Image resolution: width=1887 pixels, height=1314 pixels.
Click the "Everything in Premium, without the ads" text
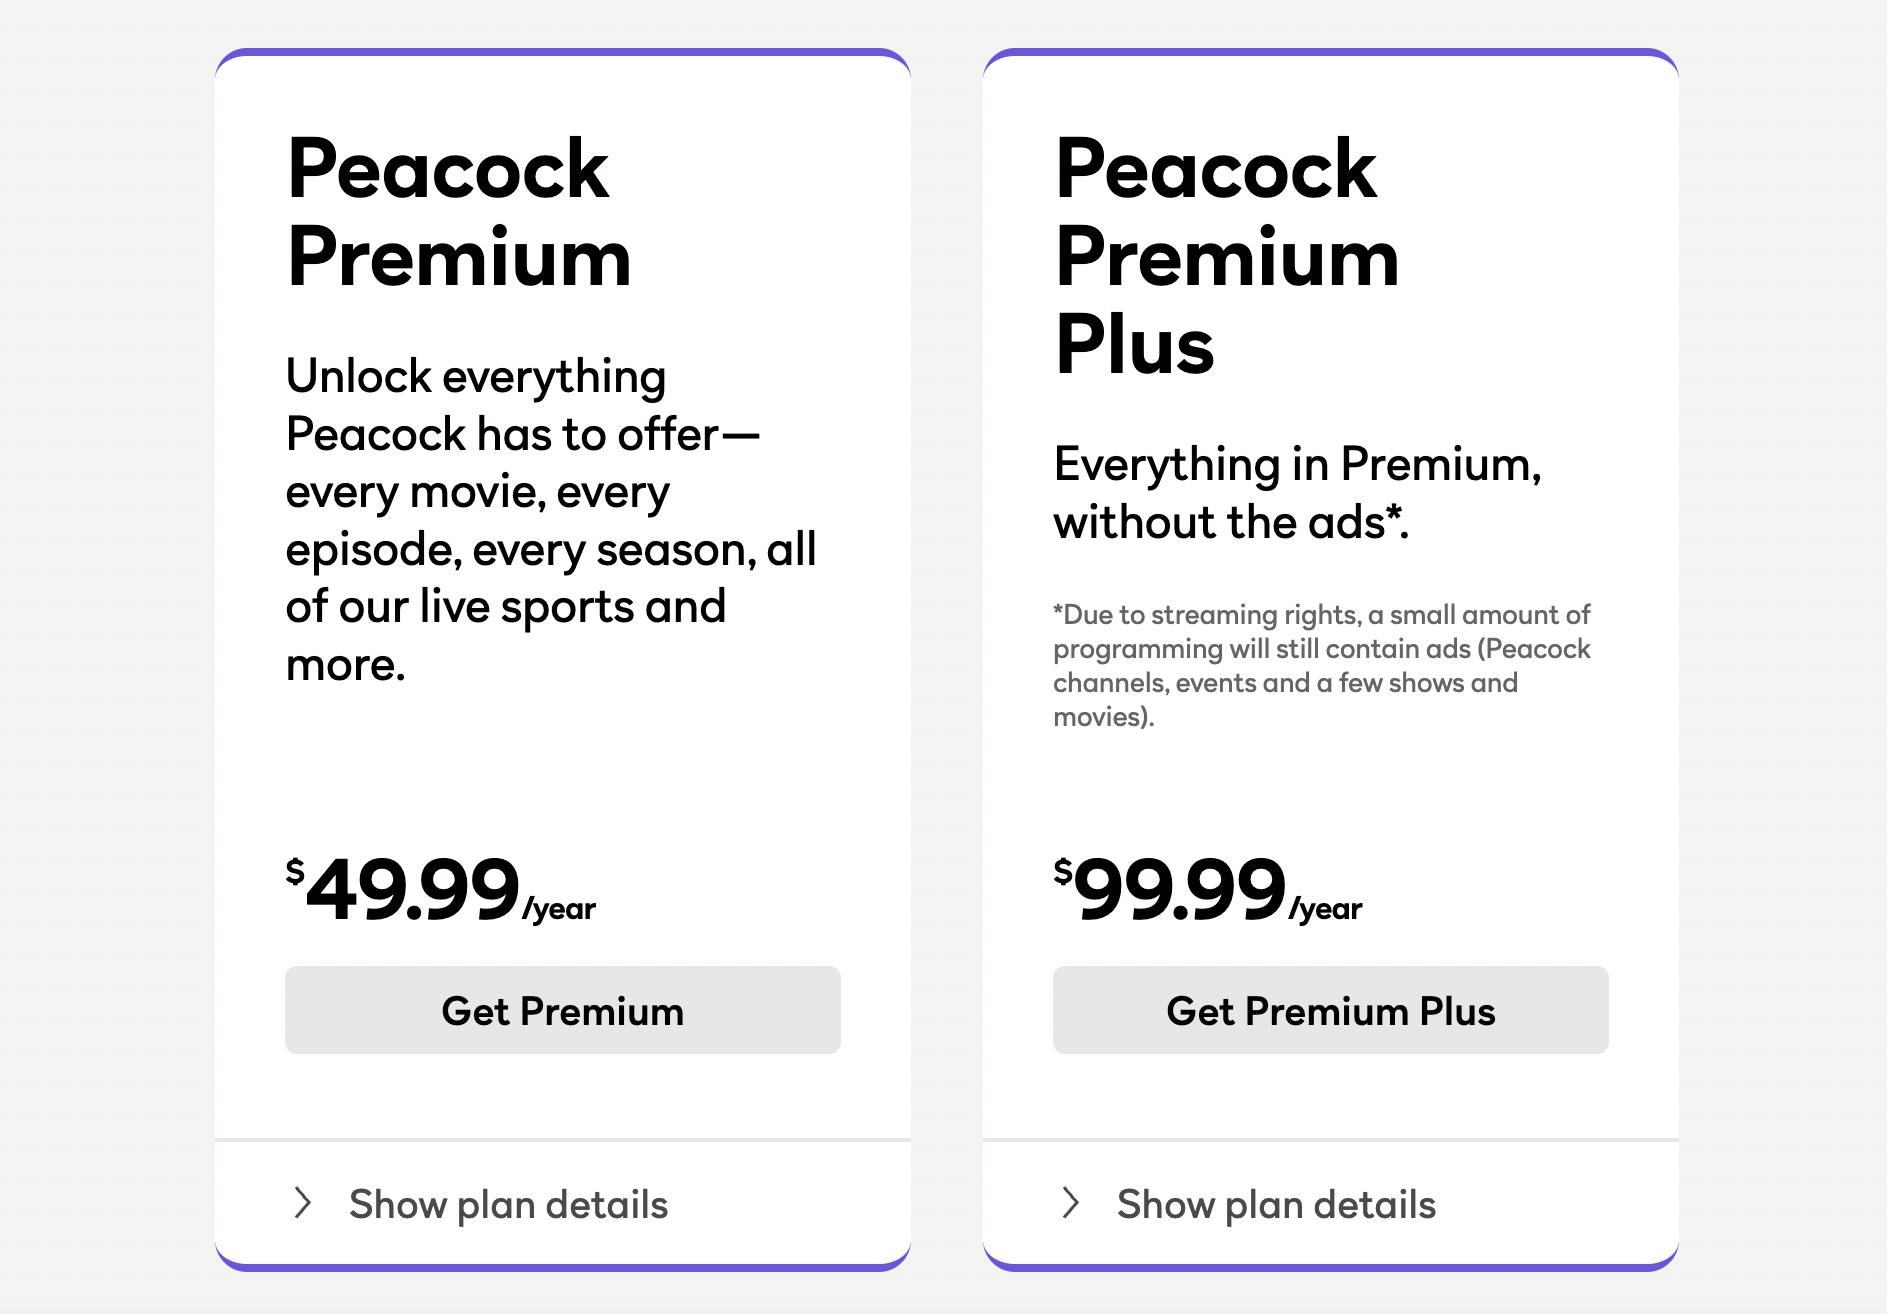[x=1297, y=493]
